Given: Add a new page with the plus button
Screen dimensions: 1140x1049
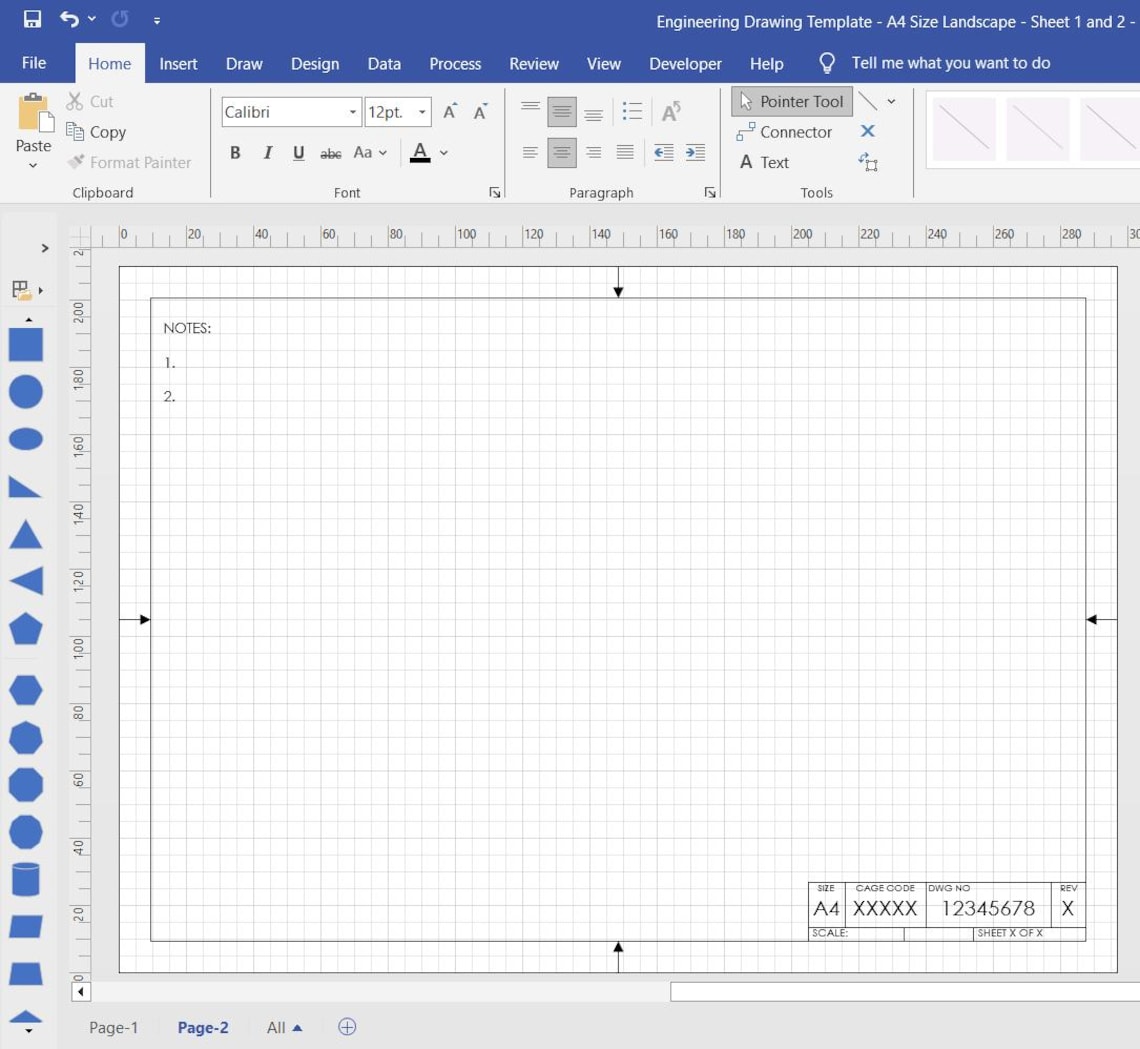Looking at the screenshot, I should (x=346, y=1027).
